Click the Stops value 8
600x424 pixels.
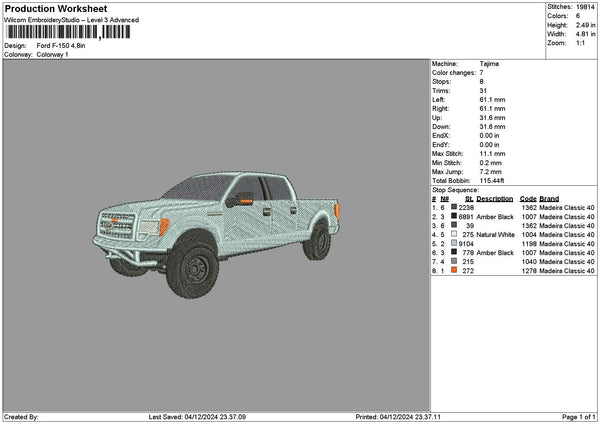point(481,82)
